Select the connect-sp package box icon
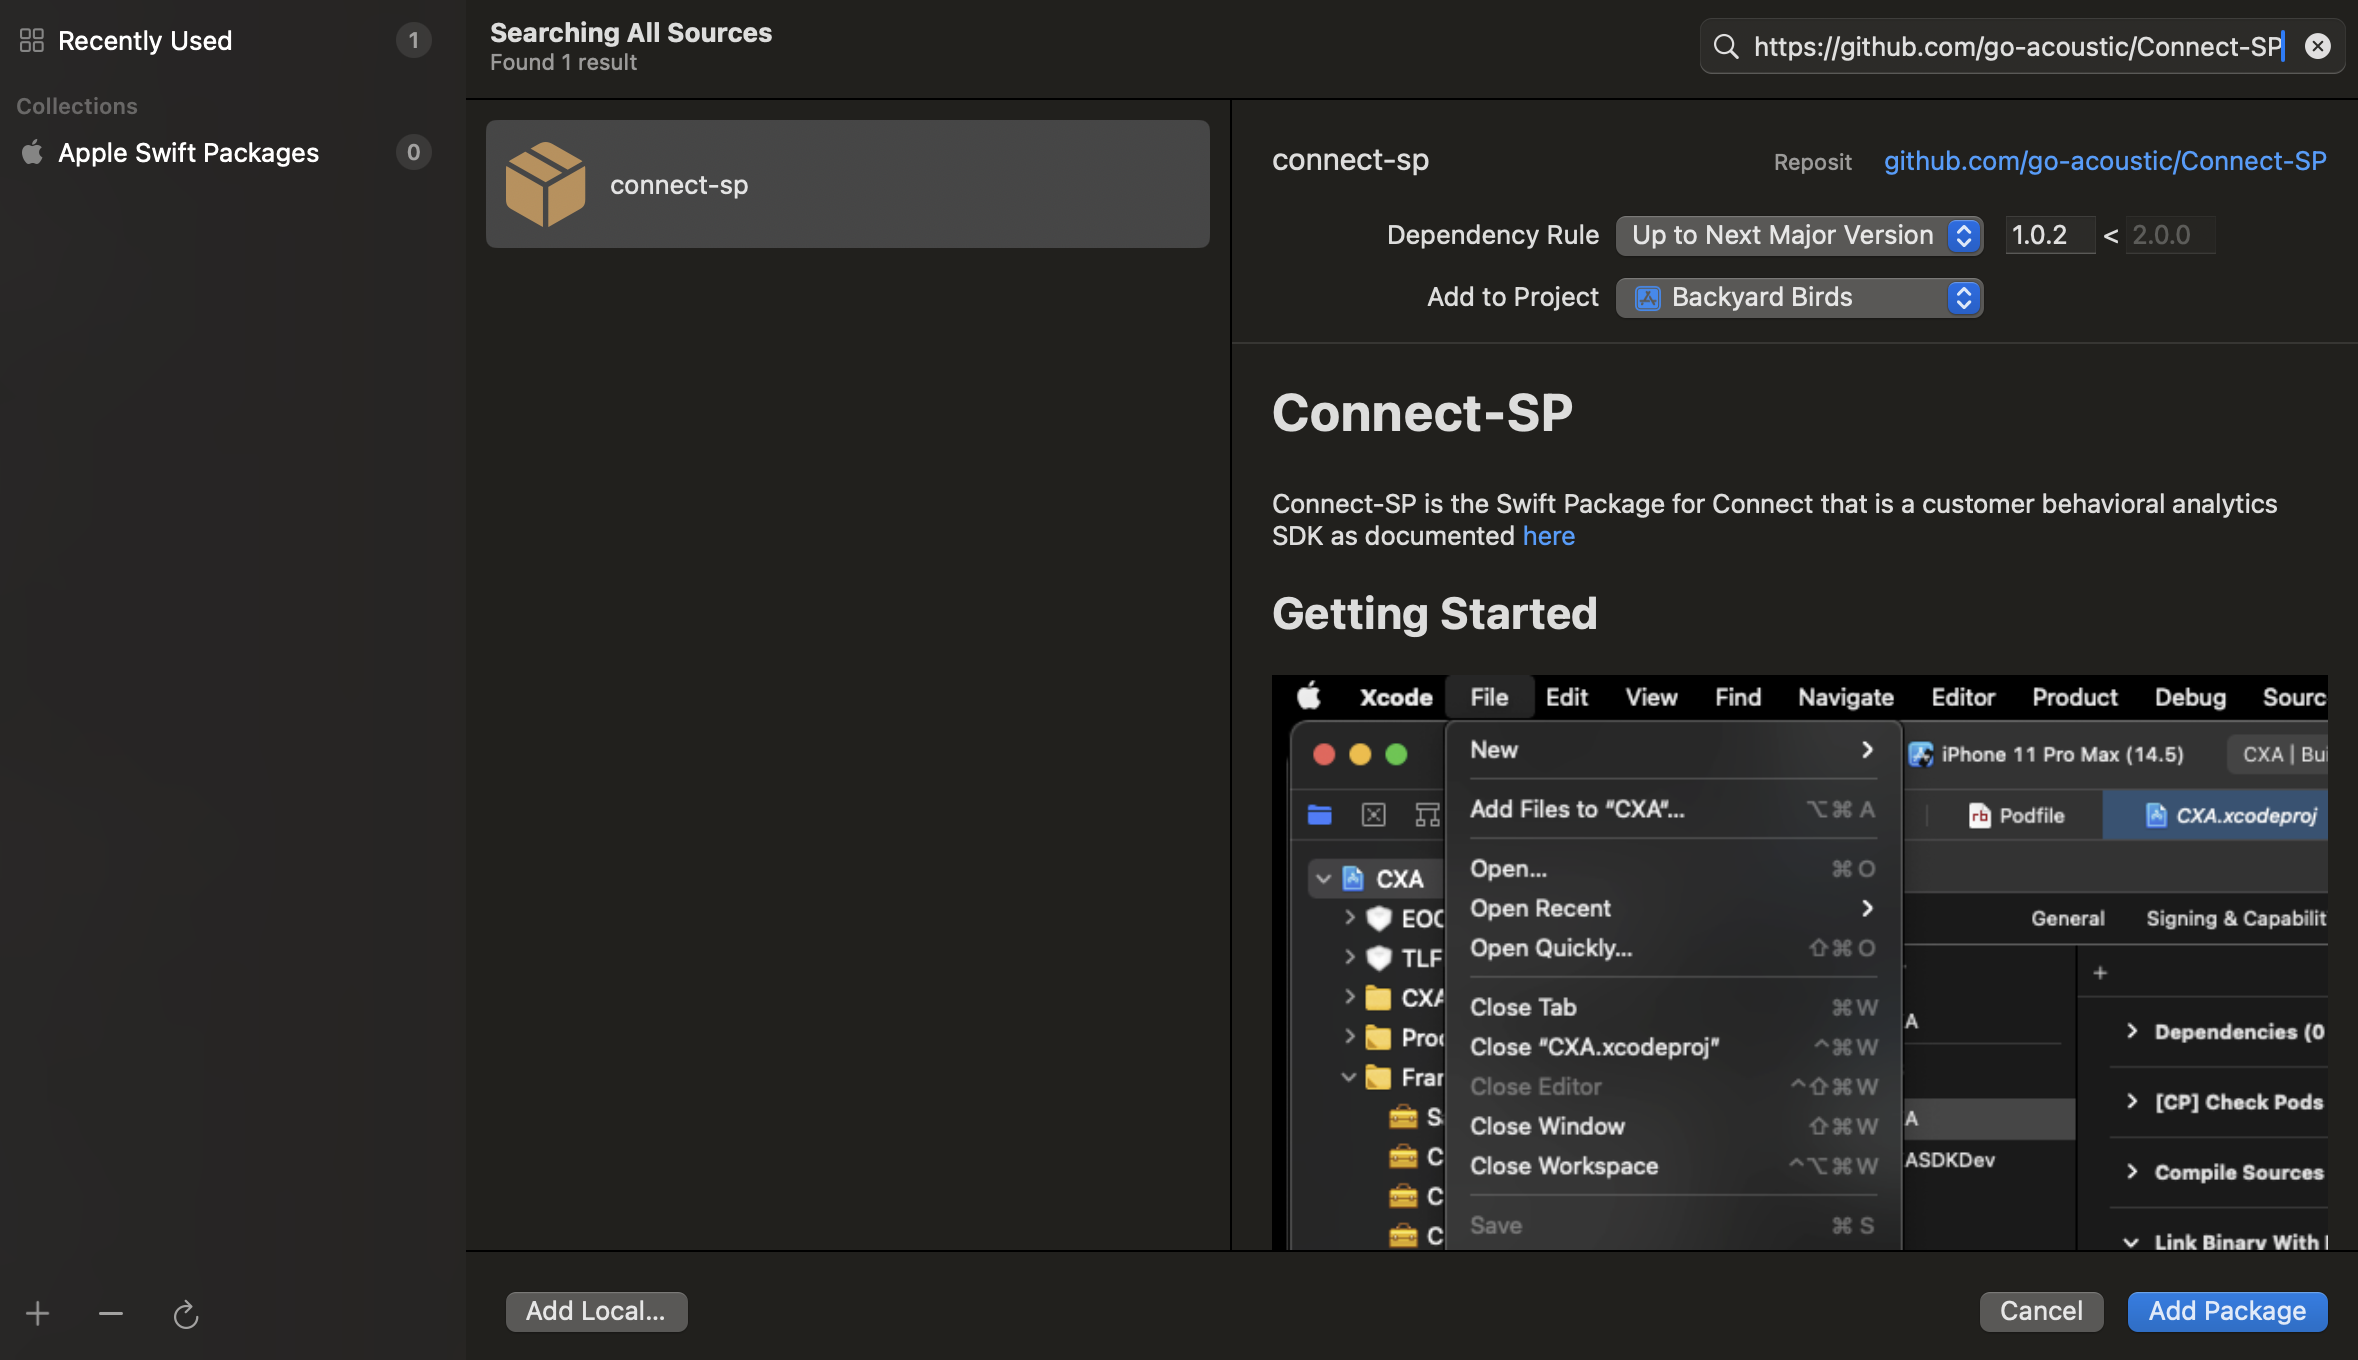 point(545,184)
